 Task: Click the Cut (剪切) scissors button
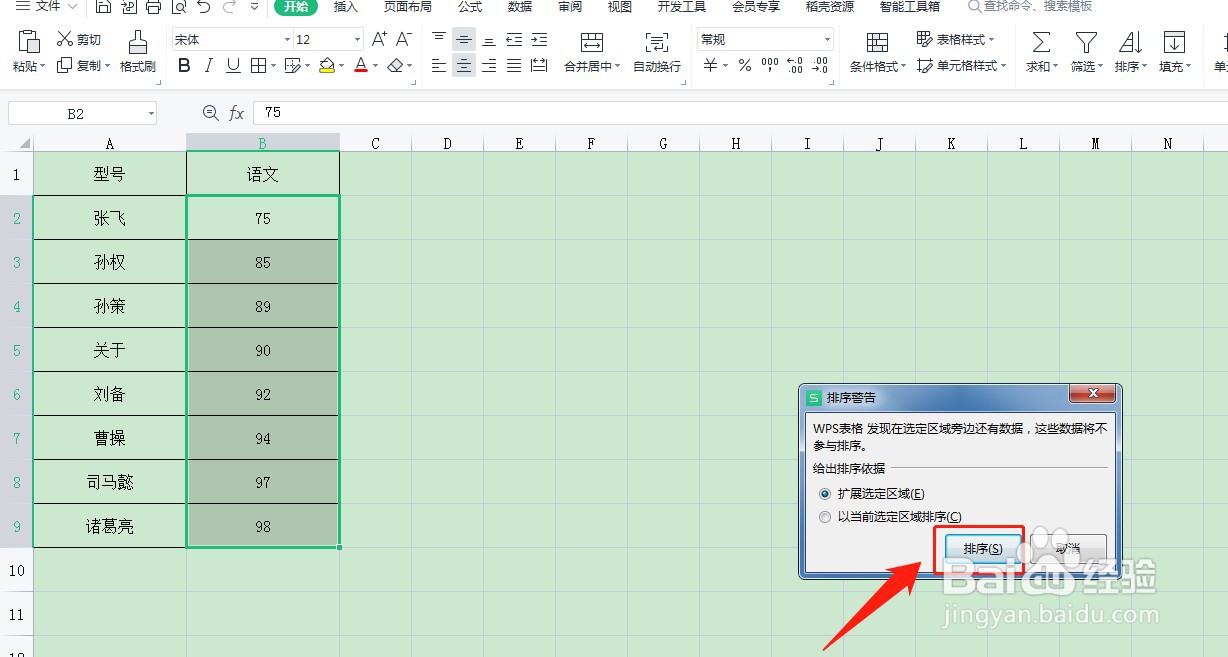click(79, 39)
